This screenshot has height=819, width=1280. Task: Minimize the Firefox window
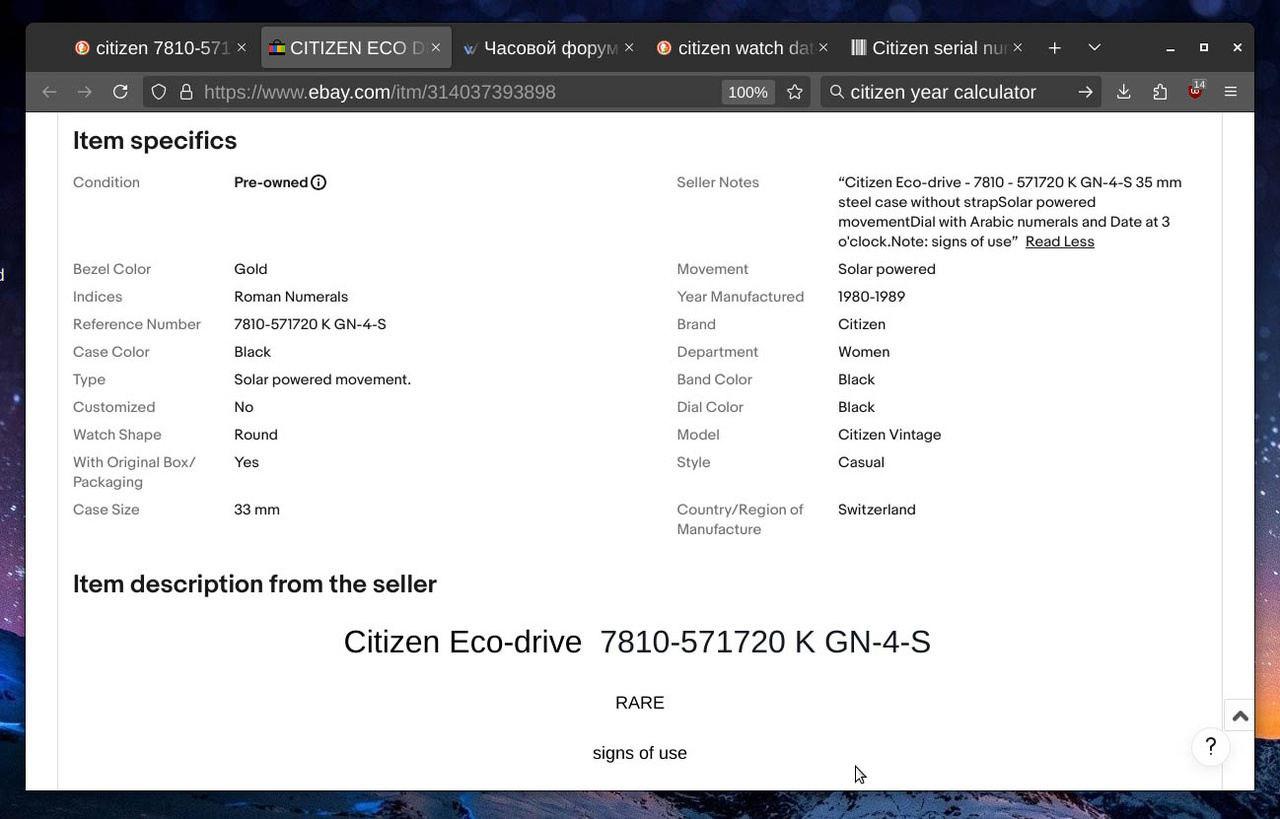point(1170,48)
